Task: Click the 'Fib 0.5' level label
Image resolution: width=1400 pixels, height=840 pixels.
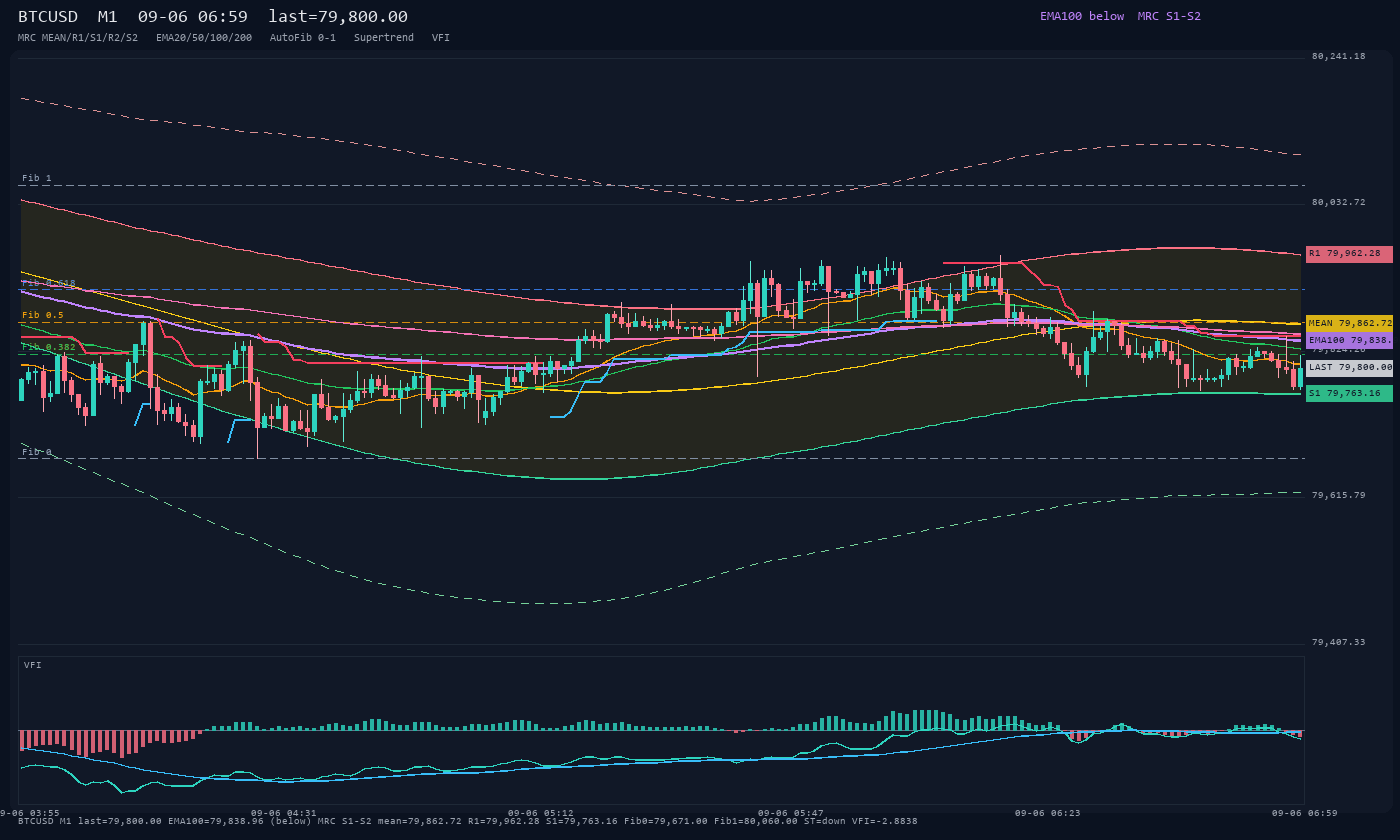Action: [x=43, y=315]
